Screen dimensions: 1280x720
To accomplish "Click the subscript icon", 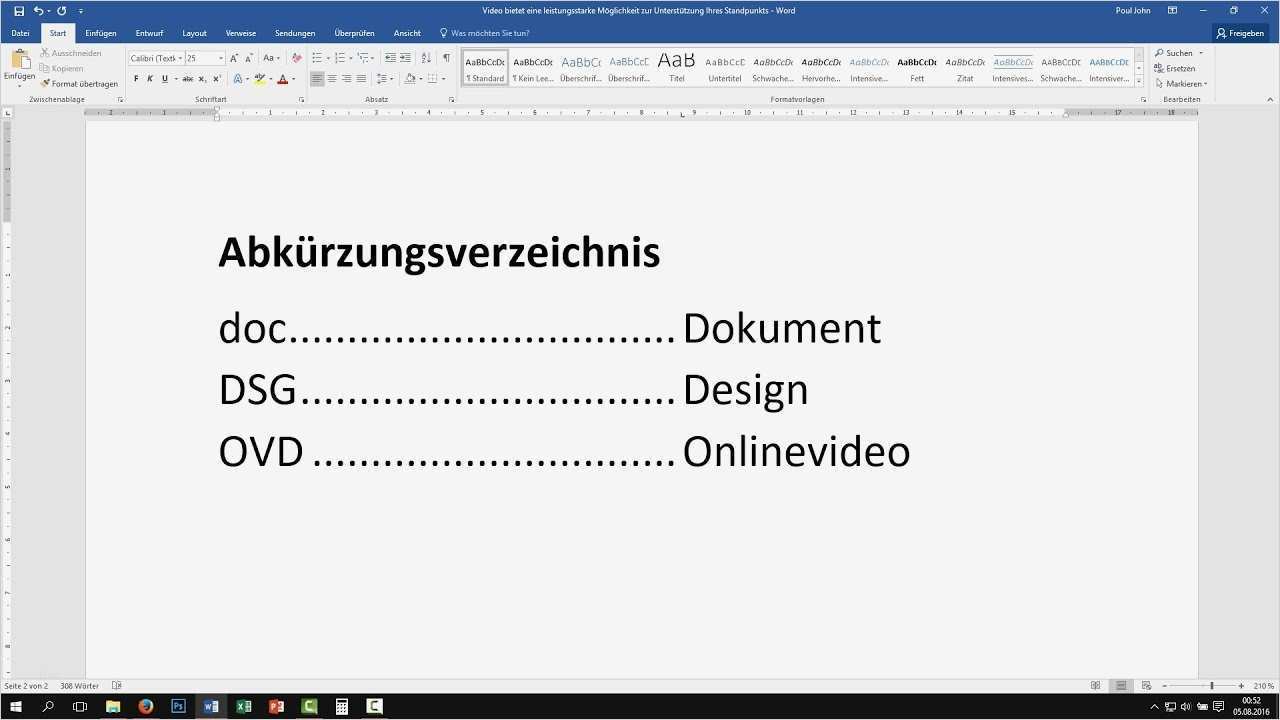I will point(202,78).
